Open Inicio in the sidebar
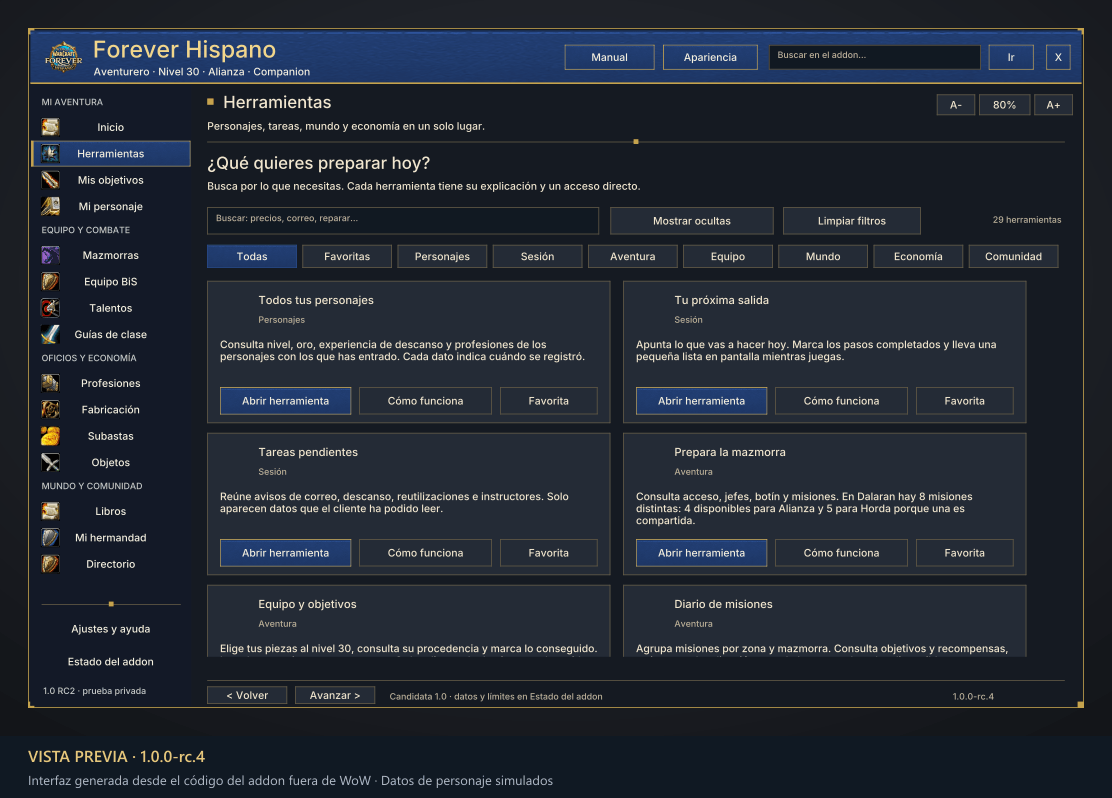 111,127
